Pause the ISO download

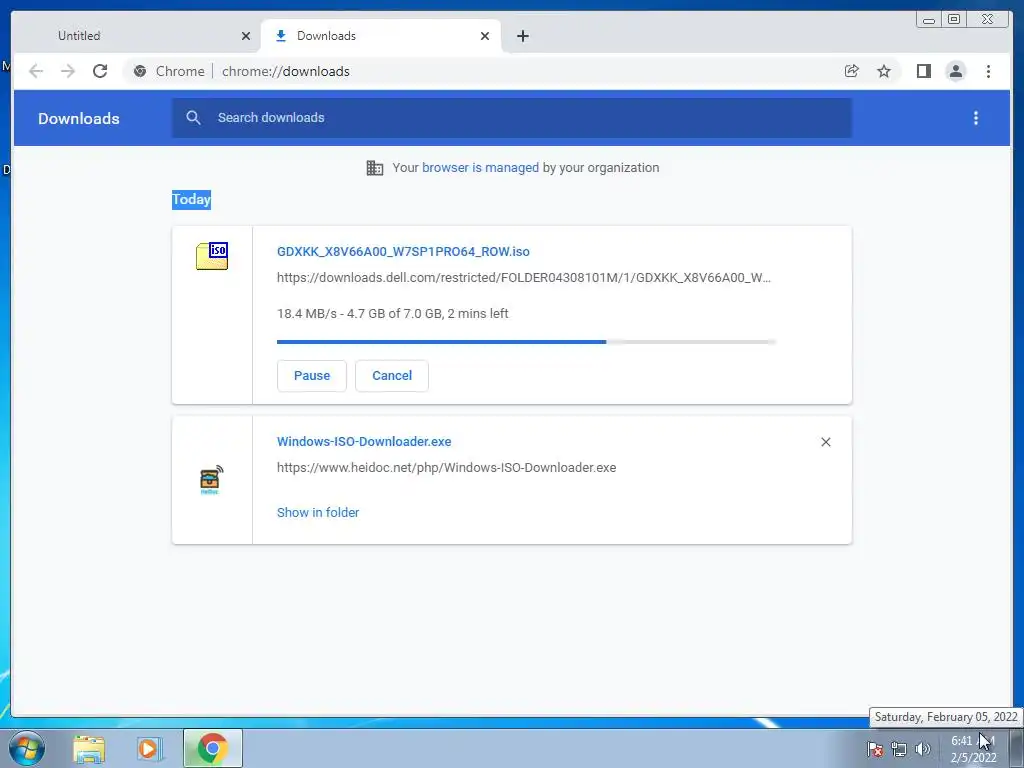[312, 376]
